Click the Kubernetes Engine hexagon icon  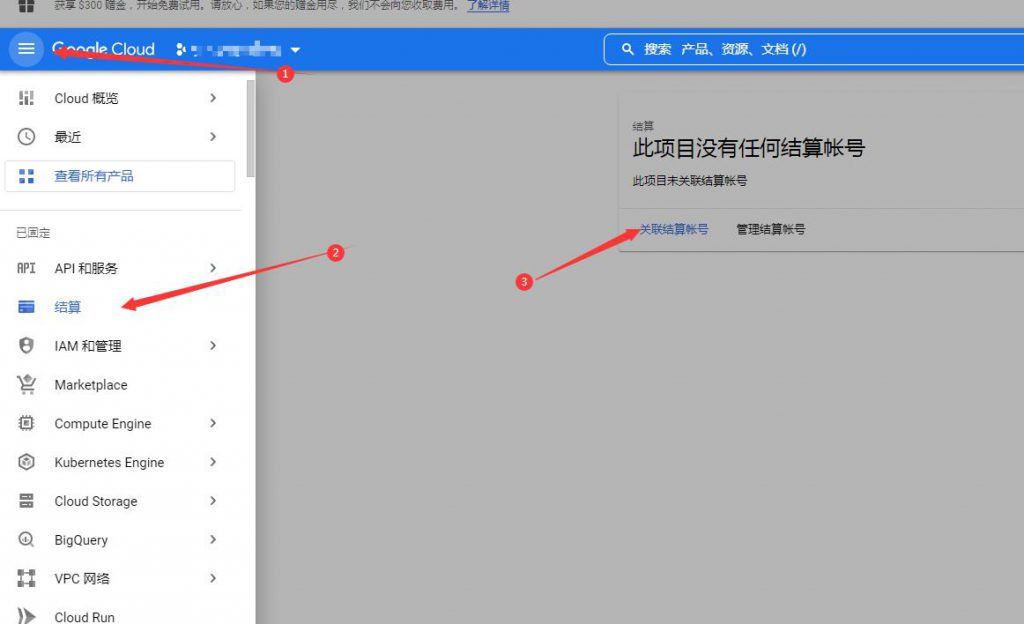(x=27, y=463)
